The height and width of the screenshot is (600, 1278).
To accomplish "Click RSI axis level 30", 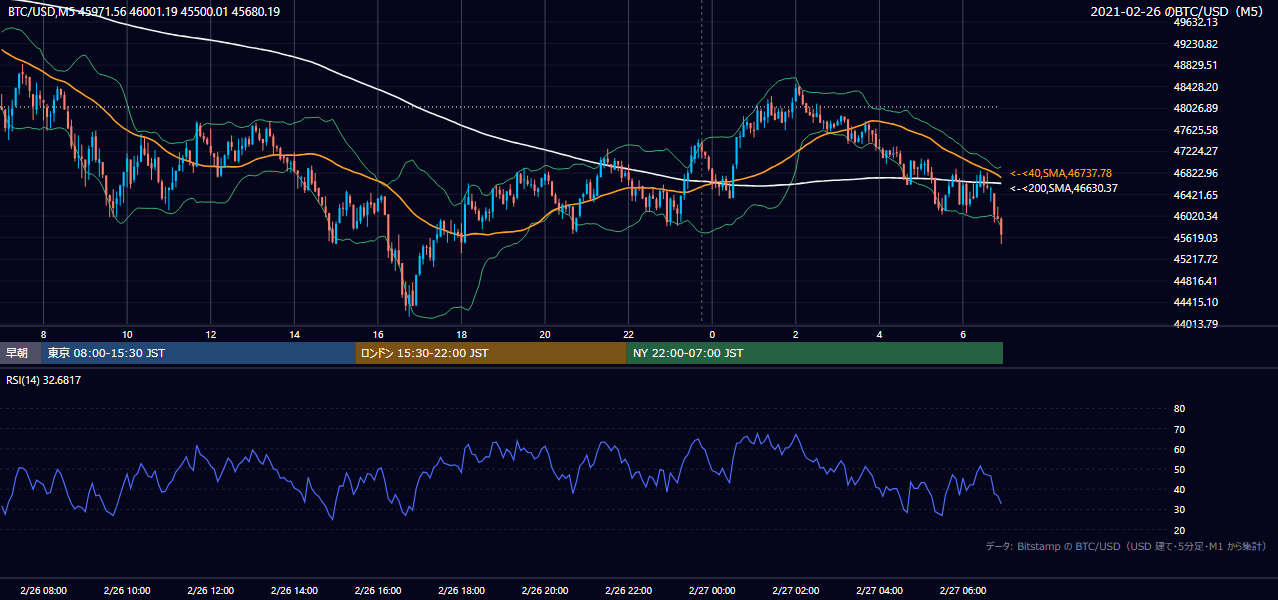I will (x=1179, y=510).
